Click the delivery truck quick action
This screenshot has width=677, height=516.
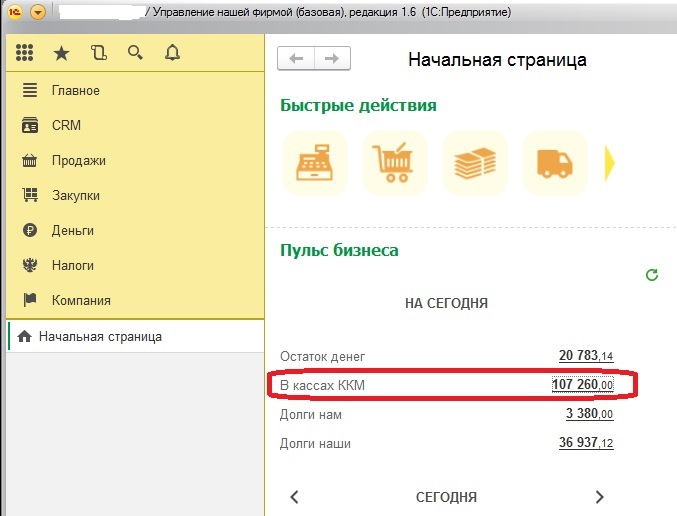point(554,162)
